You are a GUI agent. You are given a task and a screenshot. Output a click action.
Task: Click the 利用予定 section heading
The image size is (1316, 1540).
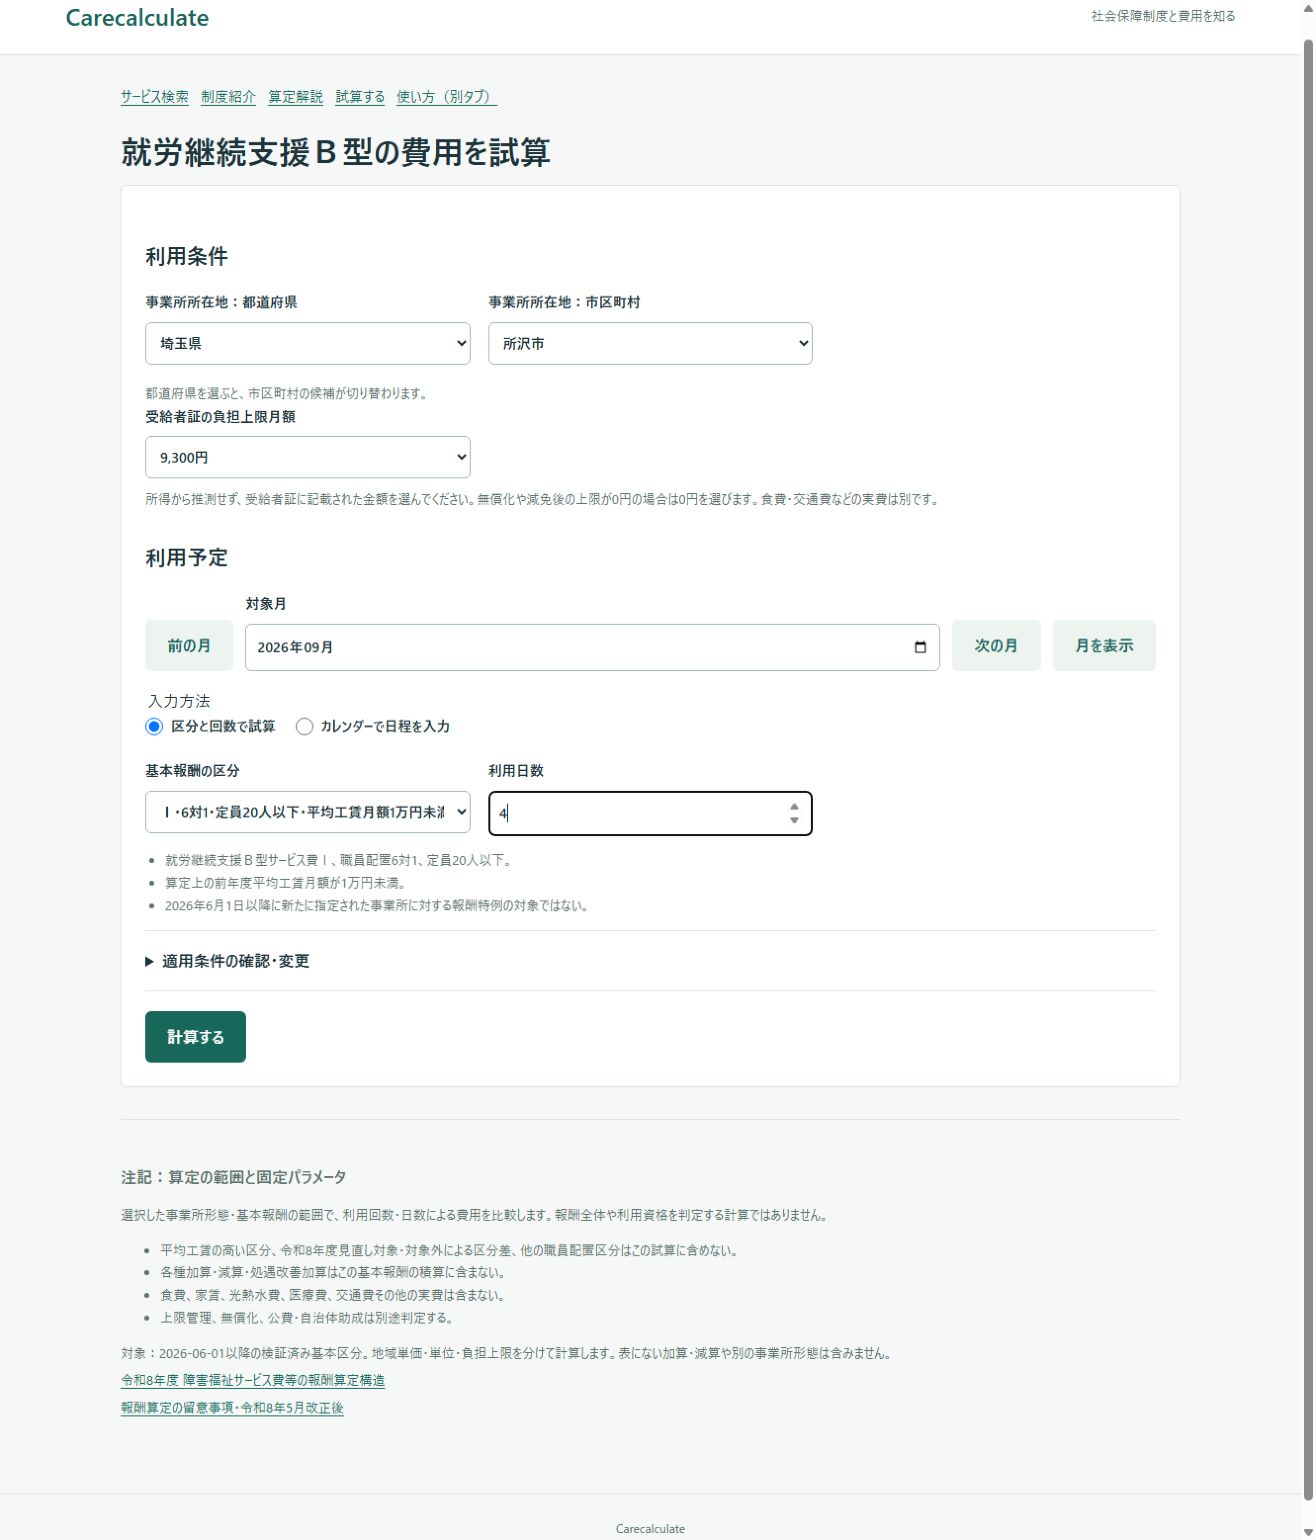(187, 558)
